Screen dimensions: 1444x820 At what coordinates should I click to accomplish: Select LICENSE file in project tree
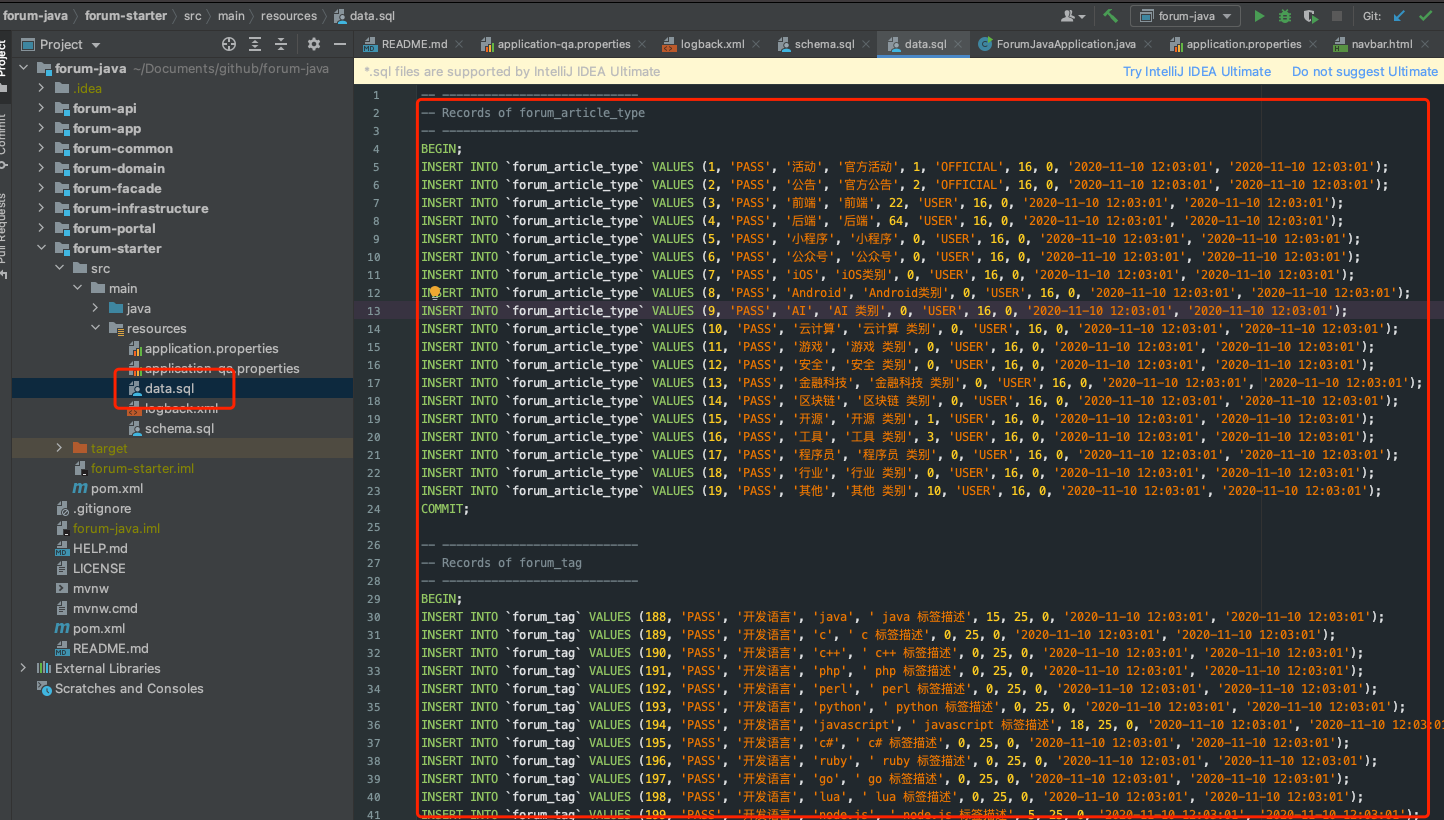[99, 568]
